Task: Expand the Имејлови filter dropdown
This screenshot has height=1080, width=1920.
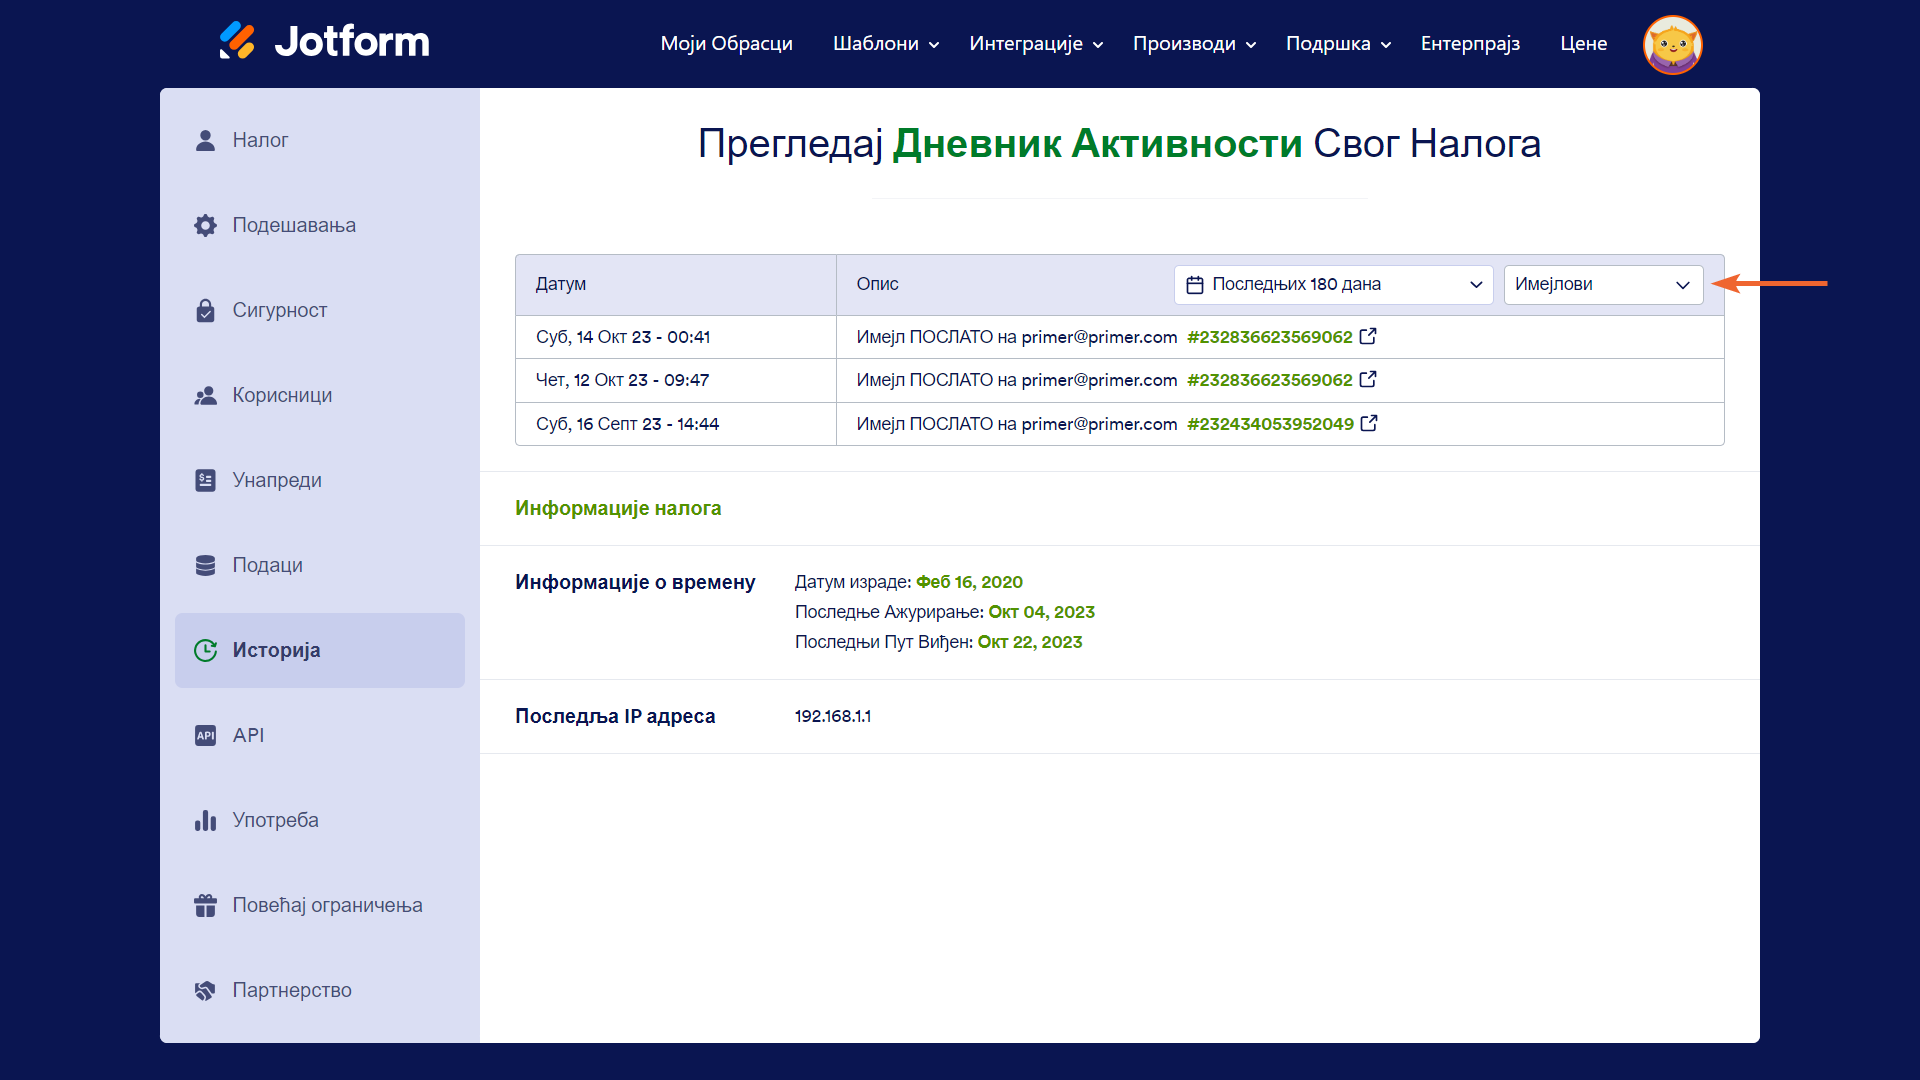Action: [1602, 285]
